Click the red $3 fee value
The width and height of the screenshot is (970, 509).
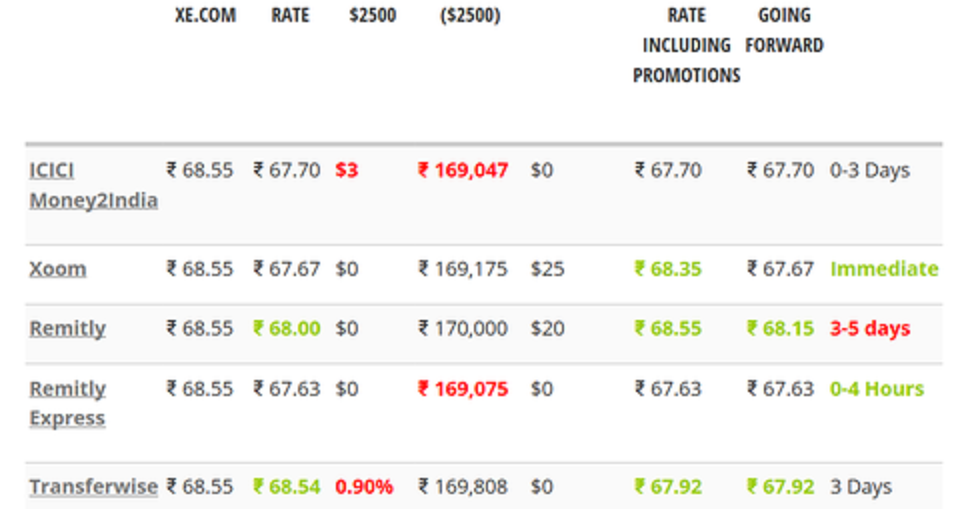pos(346,170)
